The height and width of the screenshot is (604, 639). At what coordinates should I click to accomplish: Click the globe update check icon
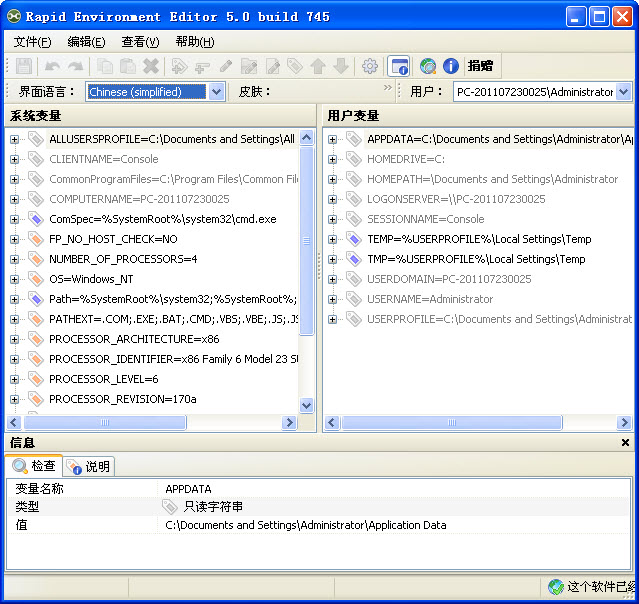[428, 66]
